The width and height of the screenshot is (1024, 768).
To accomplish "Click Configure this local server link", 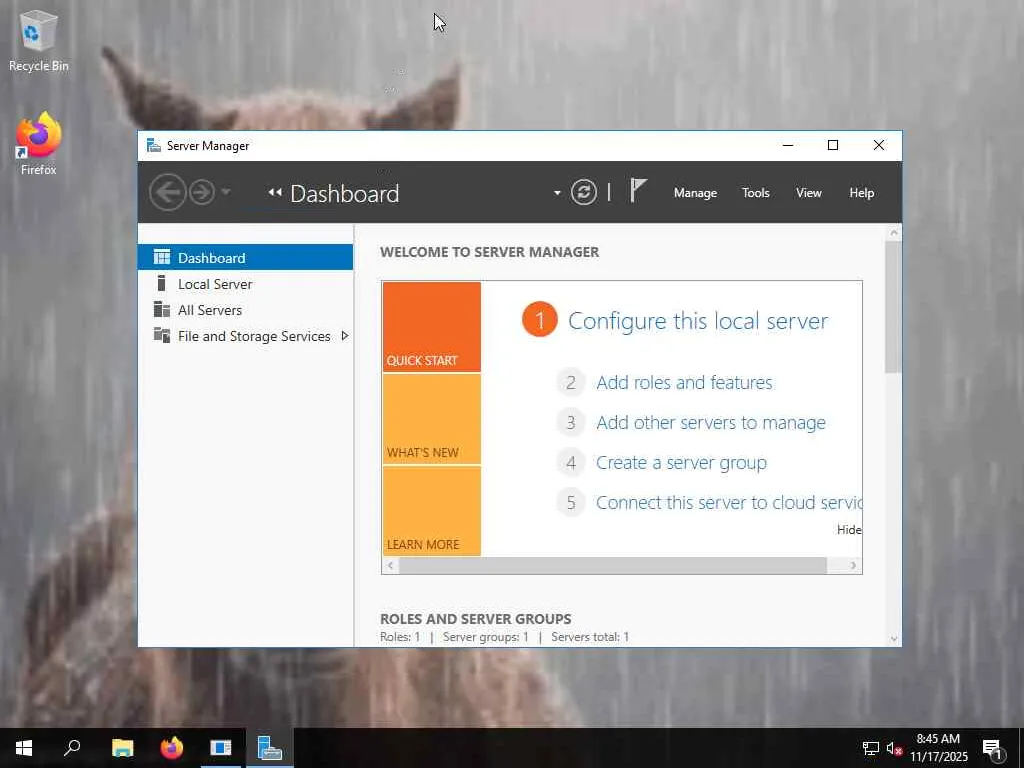I will [x=697, y=321].
